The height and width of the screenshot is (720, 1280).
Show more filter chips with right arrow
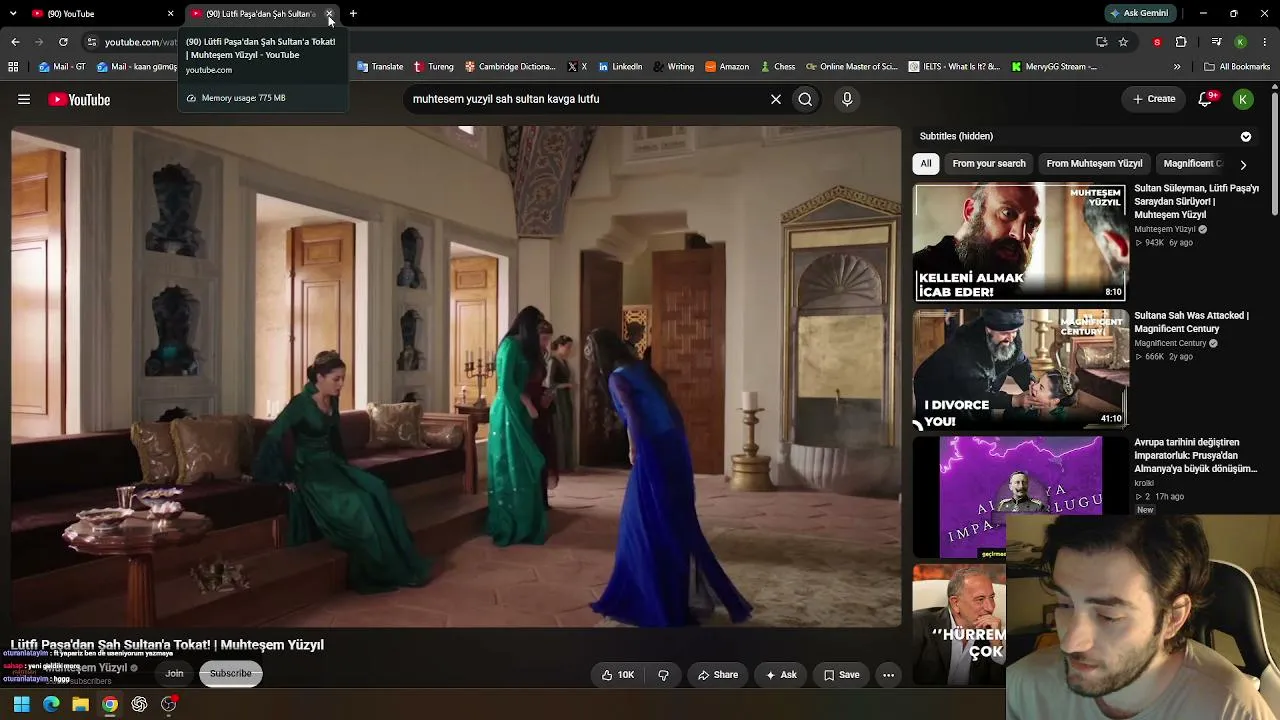pyautogui.click(x=1243, y=164)
